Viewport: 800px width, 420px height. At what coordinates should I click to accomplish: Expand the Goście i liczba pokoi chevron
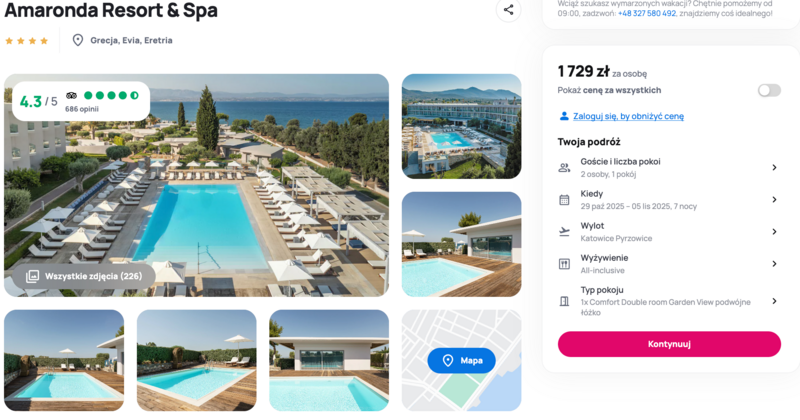tap(774, 167)
